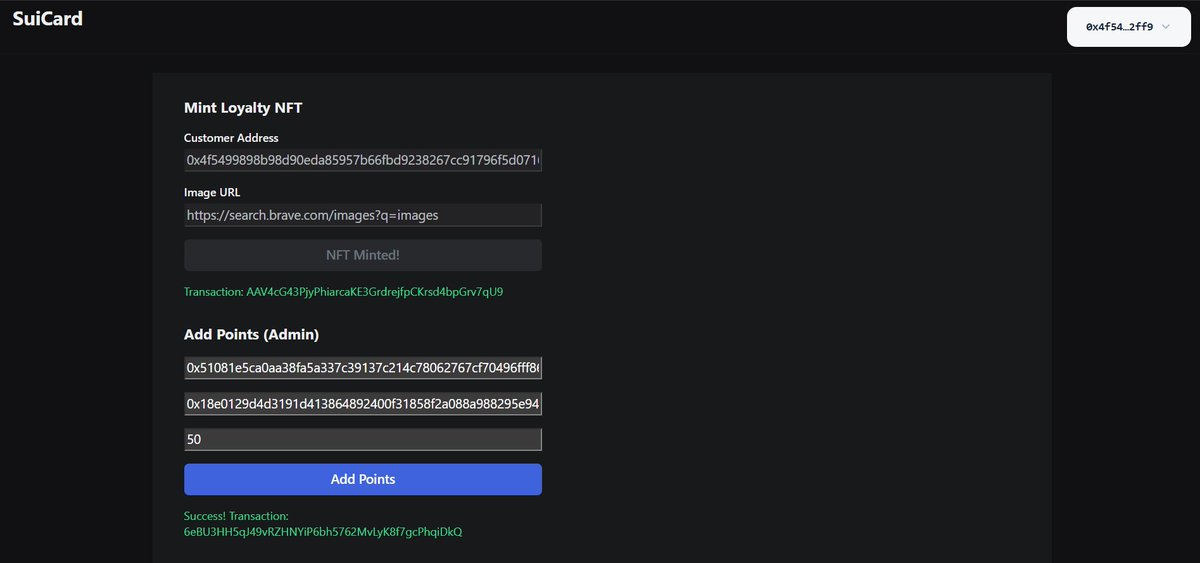Focus the 0x51081e5c… admin input field

pyautogui.click(x=363, y=368)
